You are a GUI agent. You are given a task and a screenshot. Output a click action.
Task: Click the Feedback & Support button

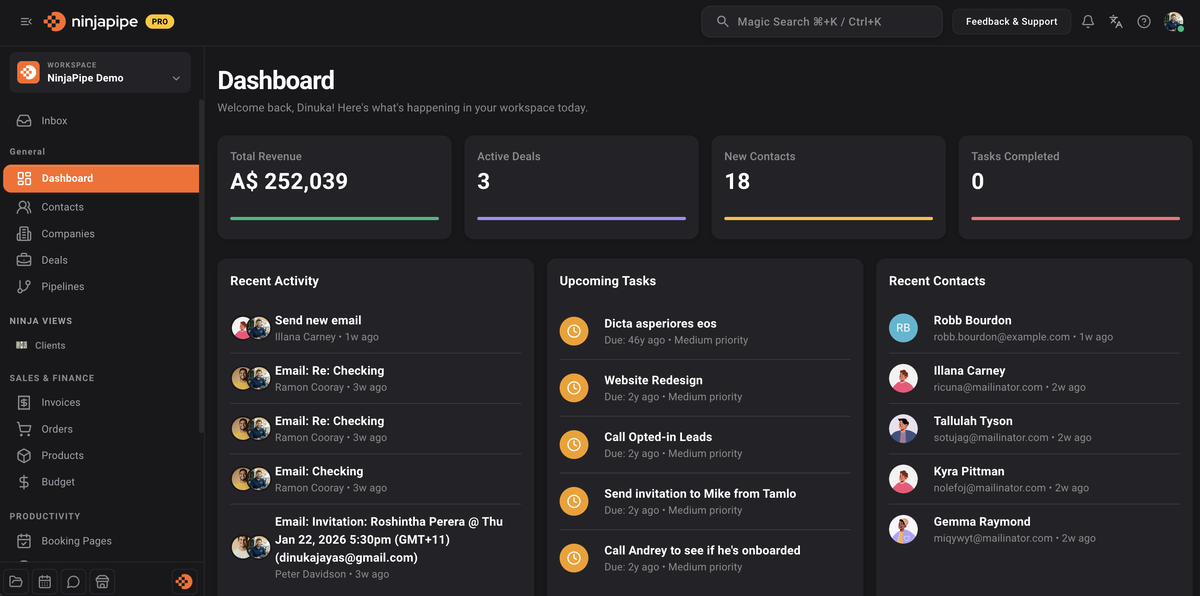(x=1011, y=20)
